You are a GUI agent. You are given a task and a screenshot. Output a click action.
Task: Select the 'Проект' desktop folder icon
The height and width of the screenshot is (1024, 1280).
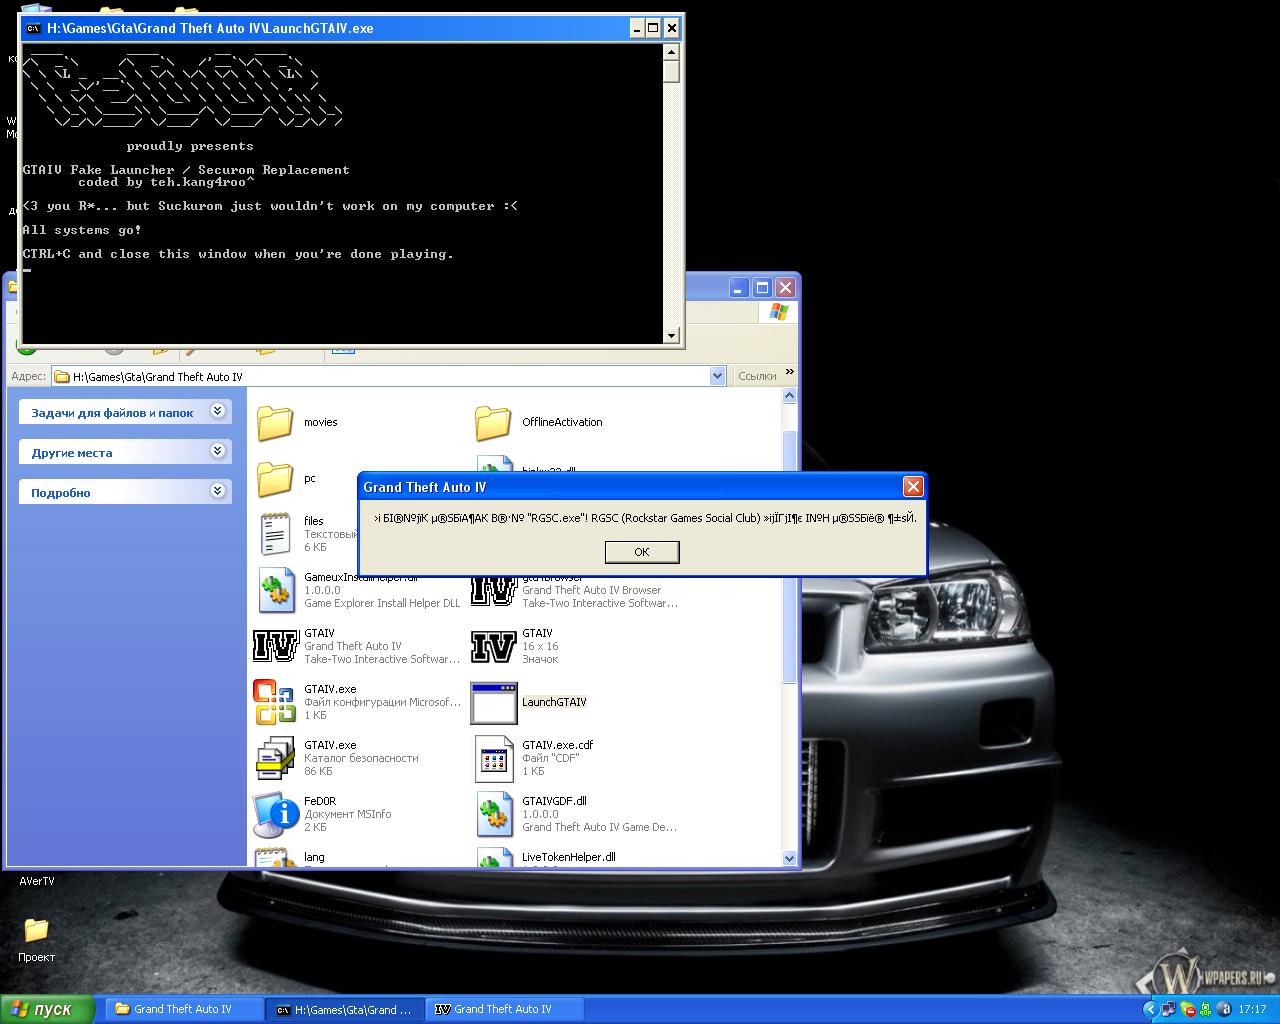(x=36, y=930)
